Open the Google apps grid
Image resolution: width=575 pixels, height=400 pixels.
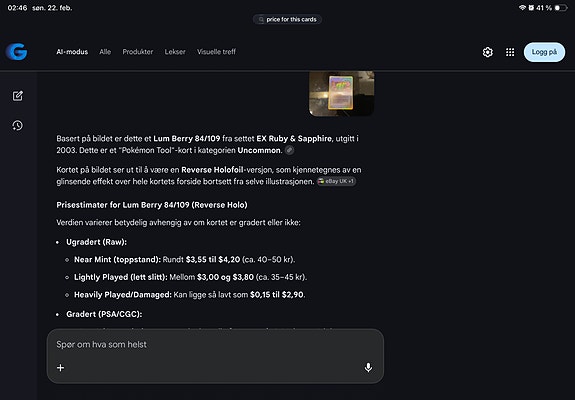510,52
